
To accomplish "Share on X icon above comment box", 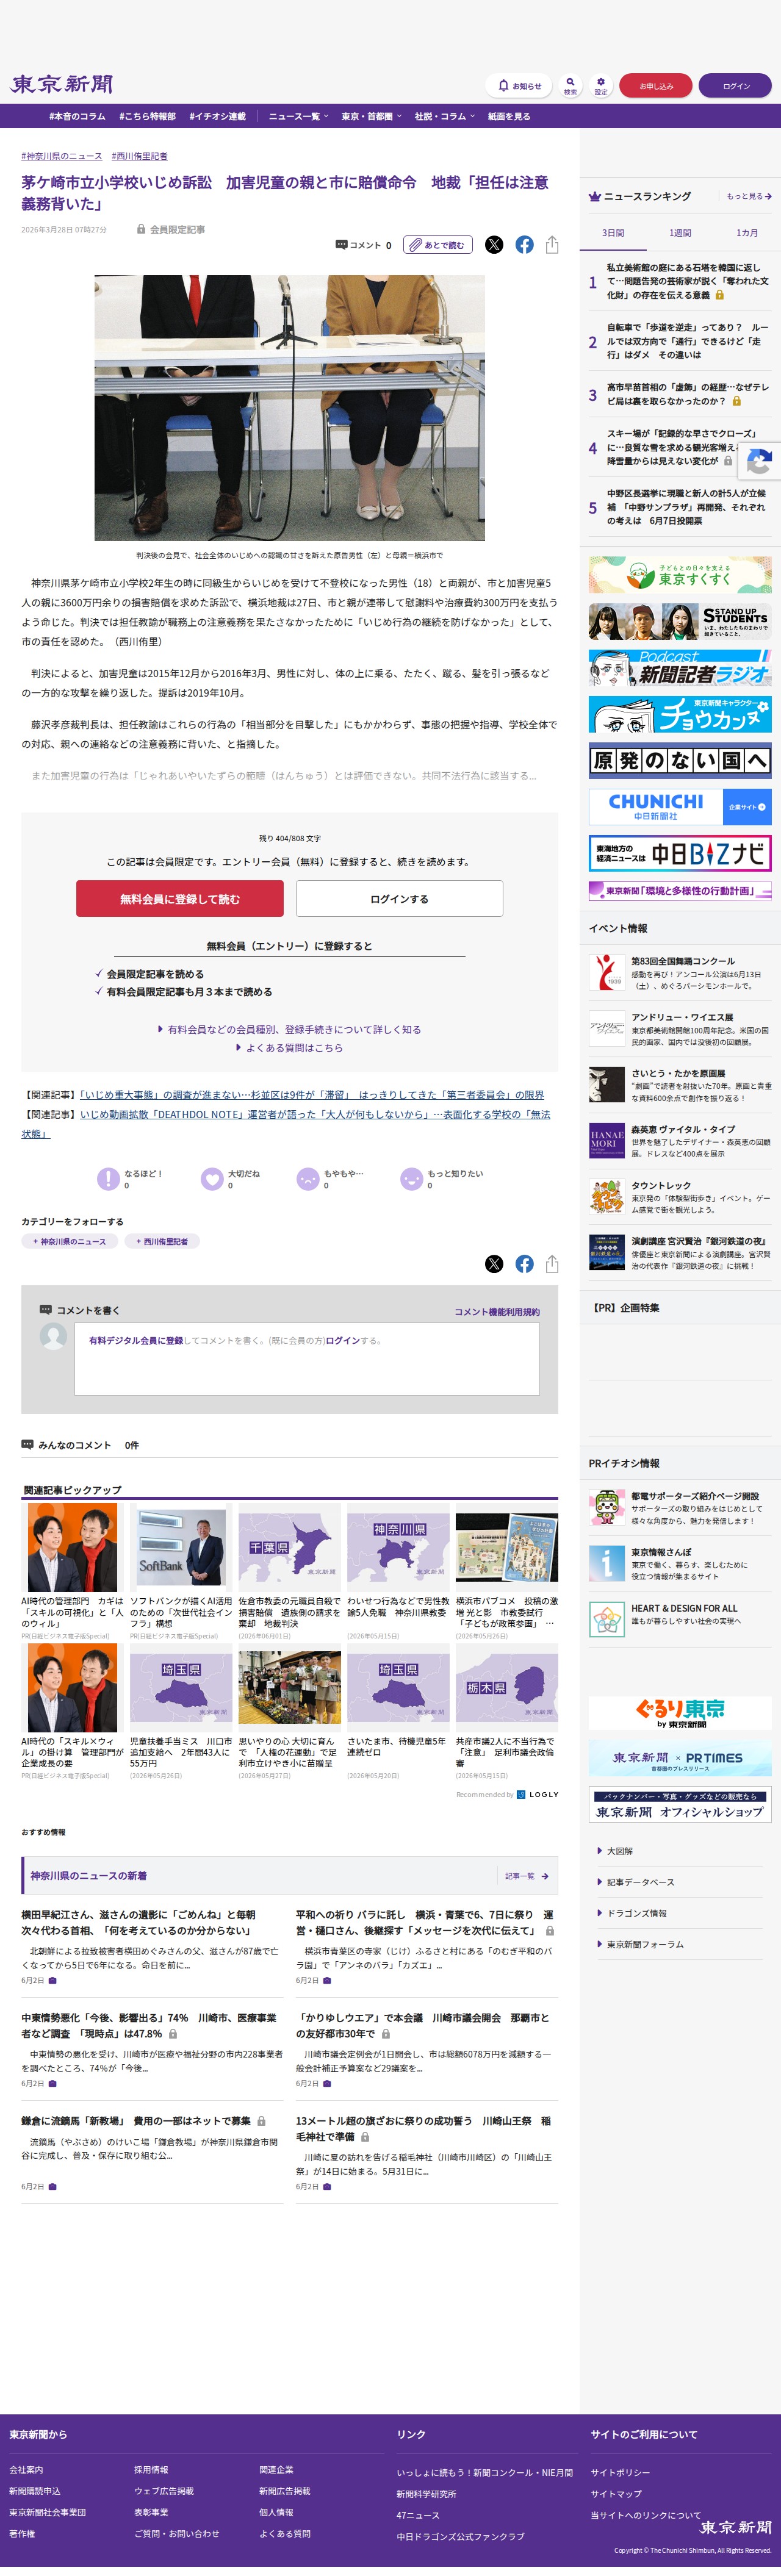I will (494, 1264).
